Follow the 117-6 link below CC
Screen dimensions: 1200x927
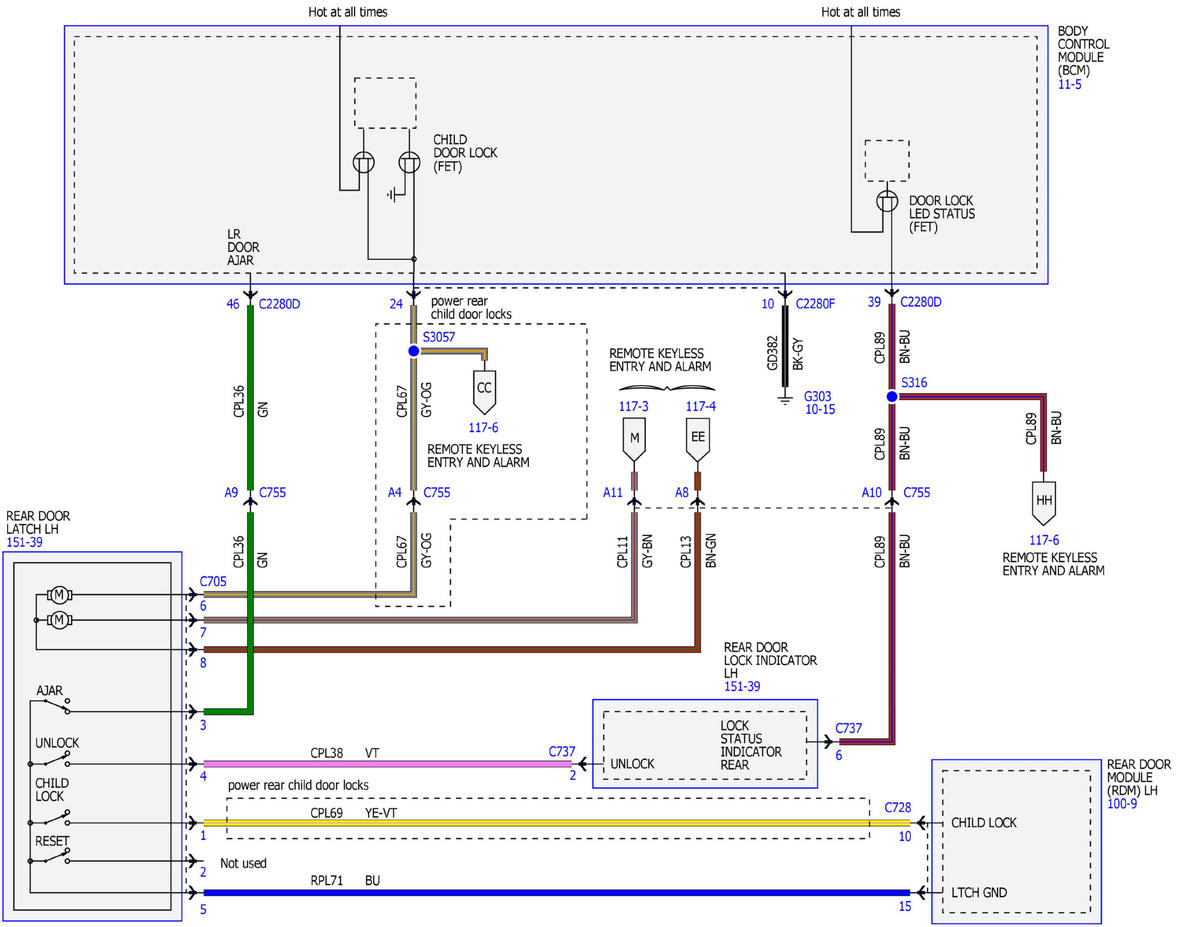tap(483, 427)
